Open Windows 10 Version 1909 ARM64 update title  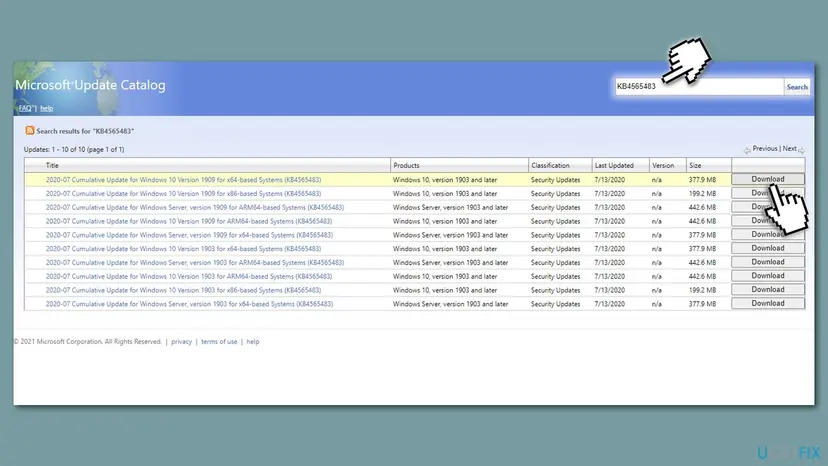pyautogui.click(x=189, y=221)
